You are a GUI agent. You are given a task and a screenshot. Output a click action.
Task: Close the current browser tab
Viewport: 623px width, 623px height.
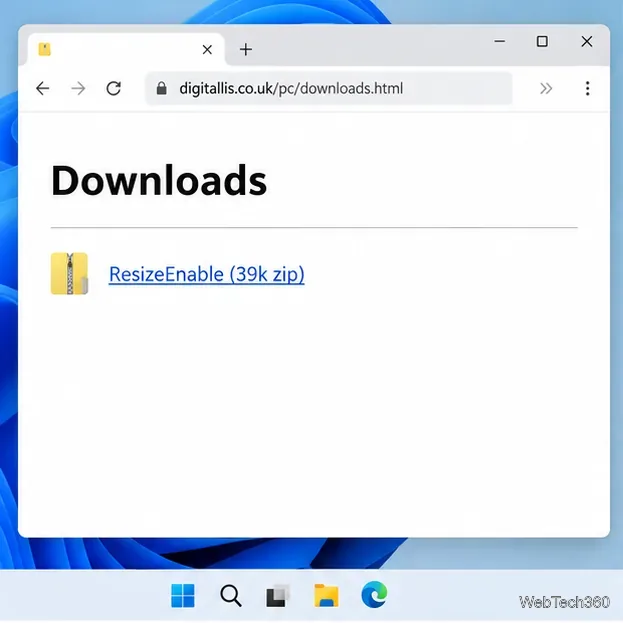pos(207,50)
